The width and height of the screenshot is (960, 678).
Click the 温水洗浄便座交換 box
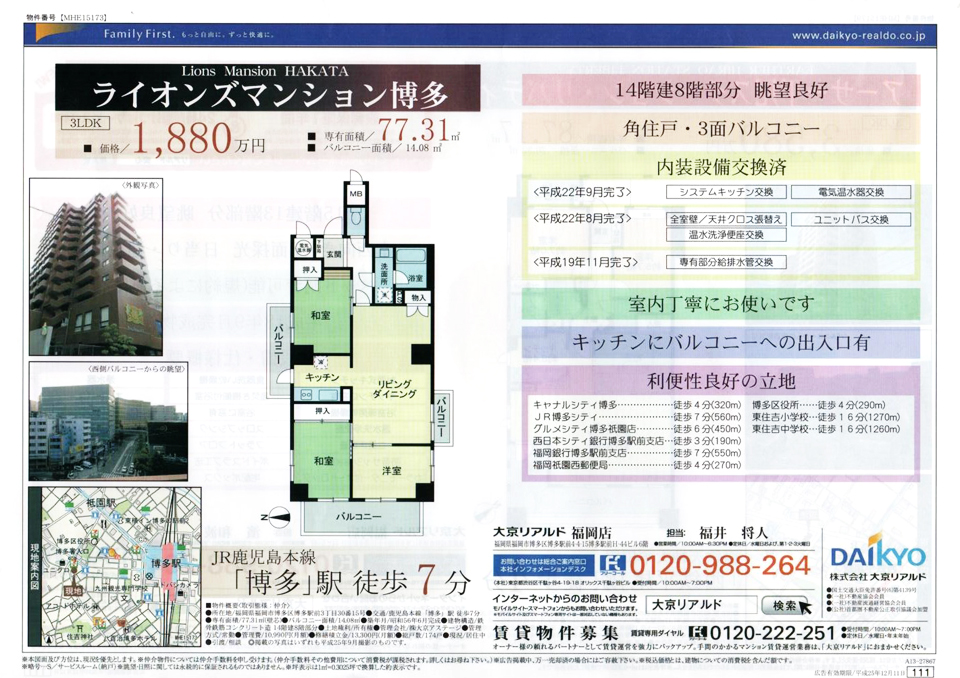pos(726,235)
